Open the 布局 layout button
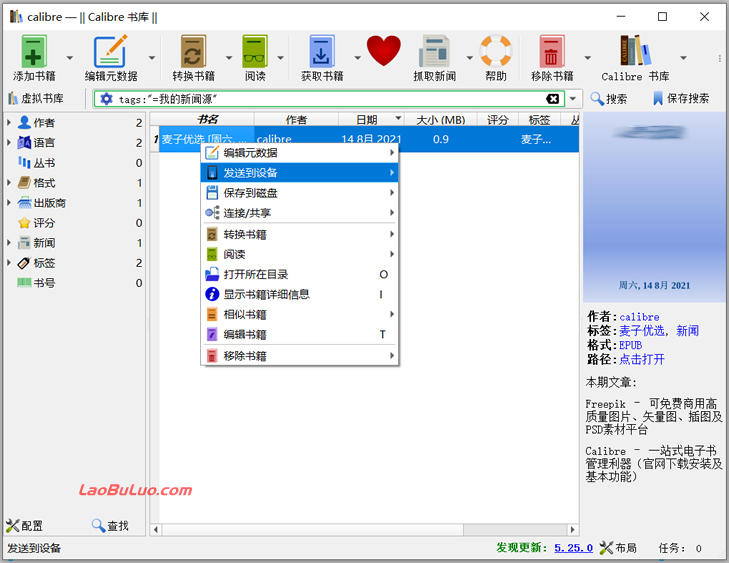Viewport: 729px width, 563px height. coord(618,548)
